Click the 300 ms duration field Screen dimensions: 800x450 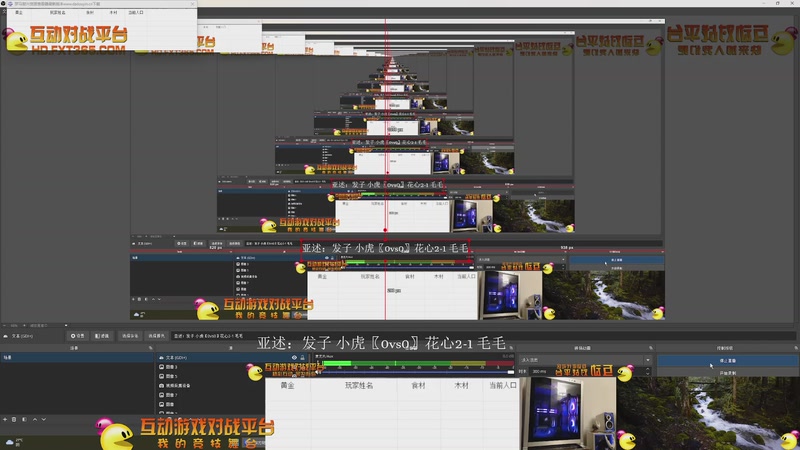click(x=588, y=371)
